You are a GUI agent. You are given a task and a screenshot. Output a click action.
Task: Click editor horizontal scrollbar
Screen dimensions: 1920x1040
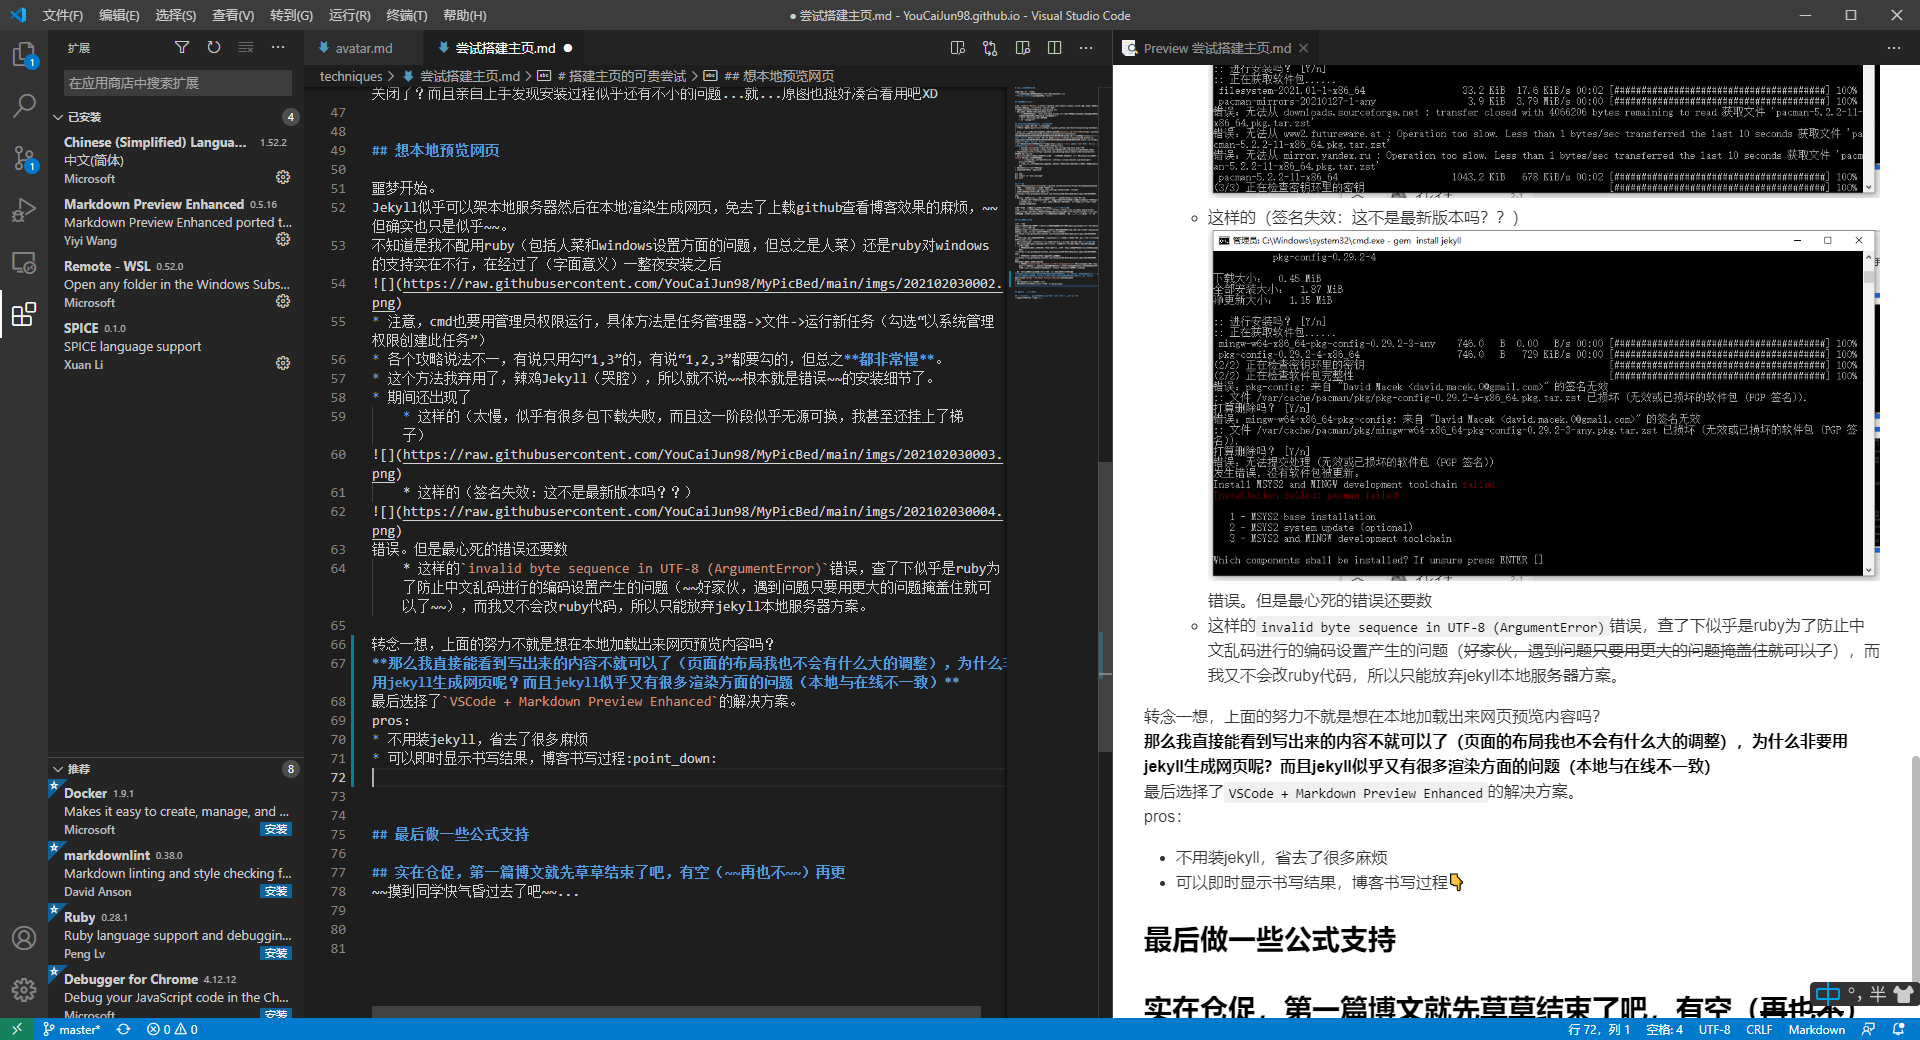676,1012
